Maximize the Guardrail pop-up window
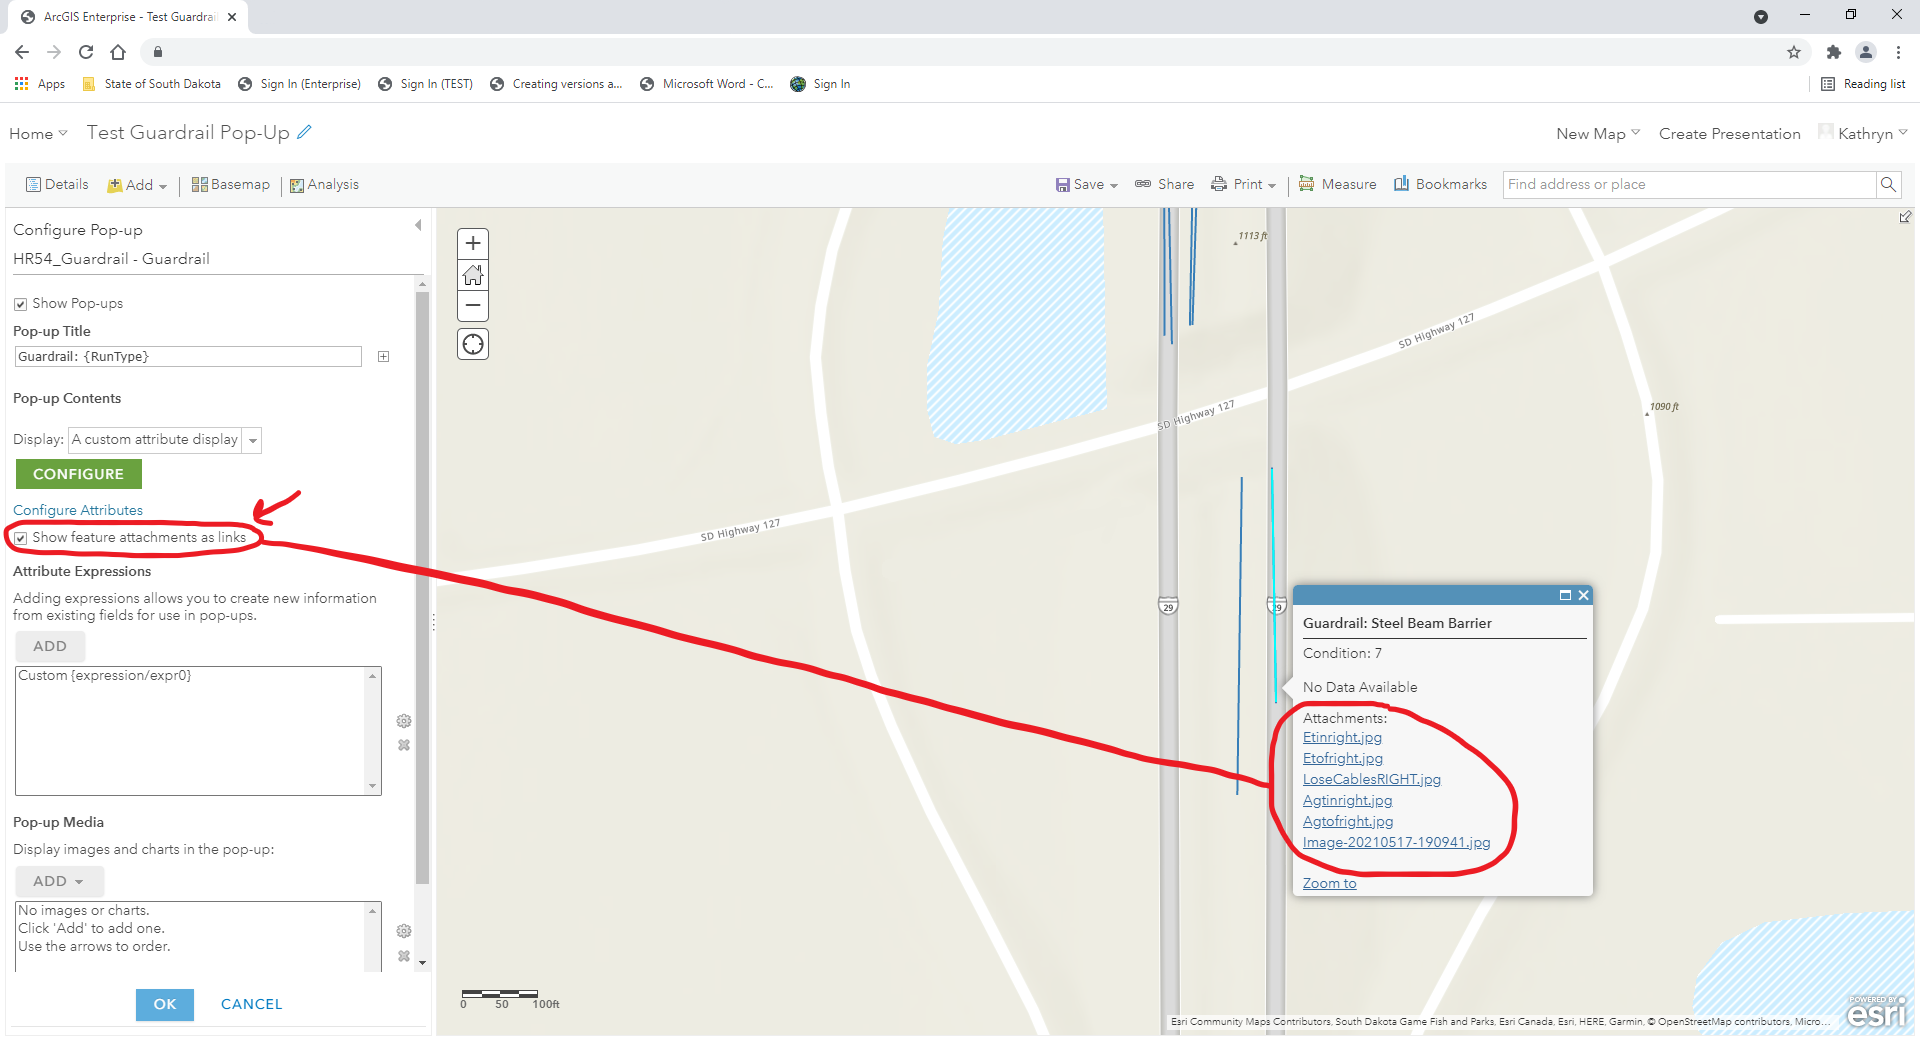 (x=1565, y=595)
